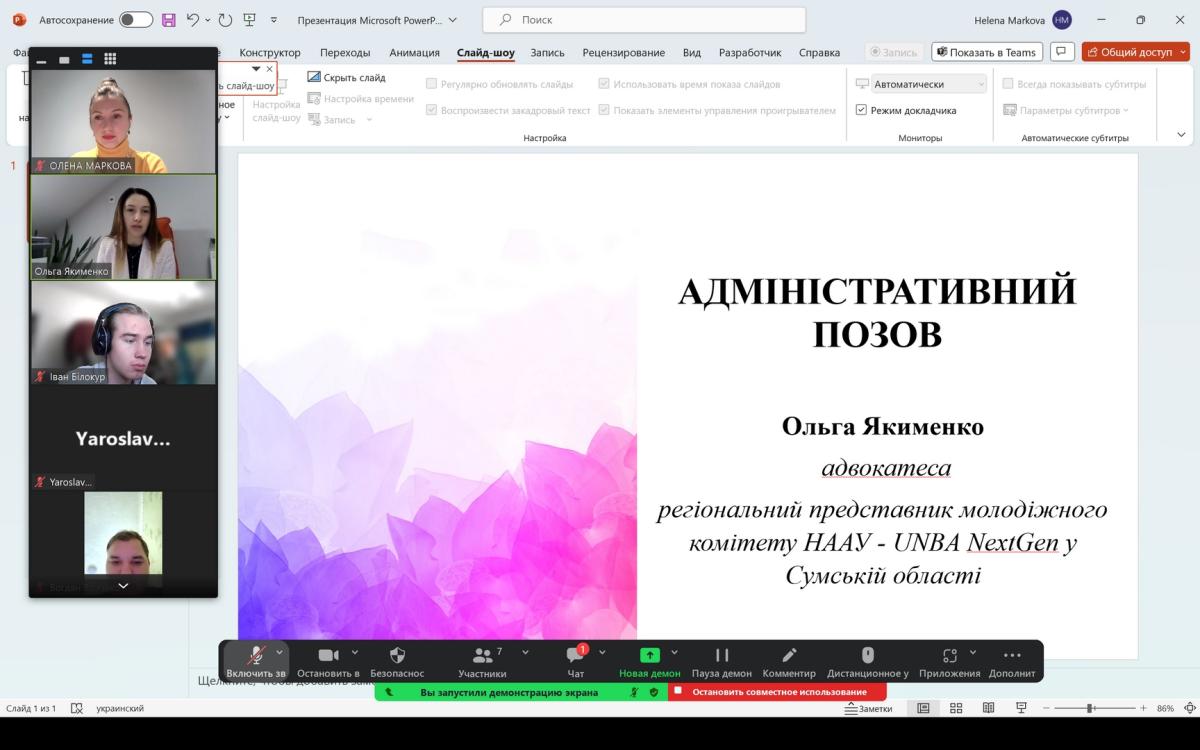Open the Transitions ribbon tab
1200x750 pixels.
[345, 52]
